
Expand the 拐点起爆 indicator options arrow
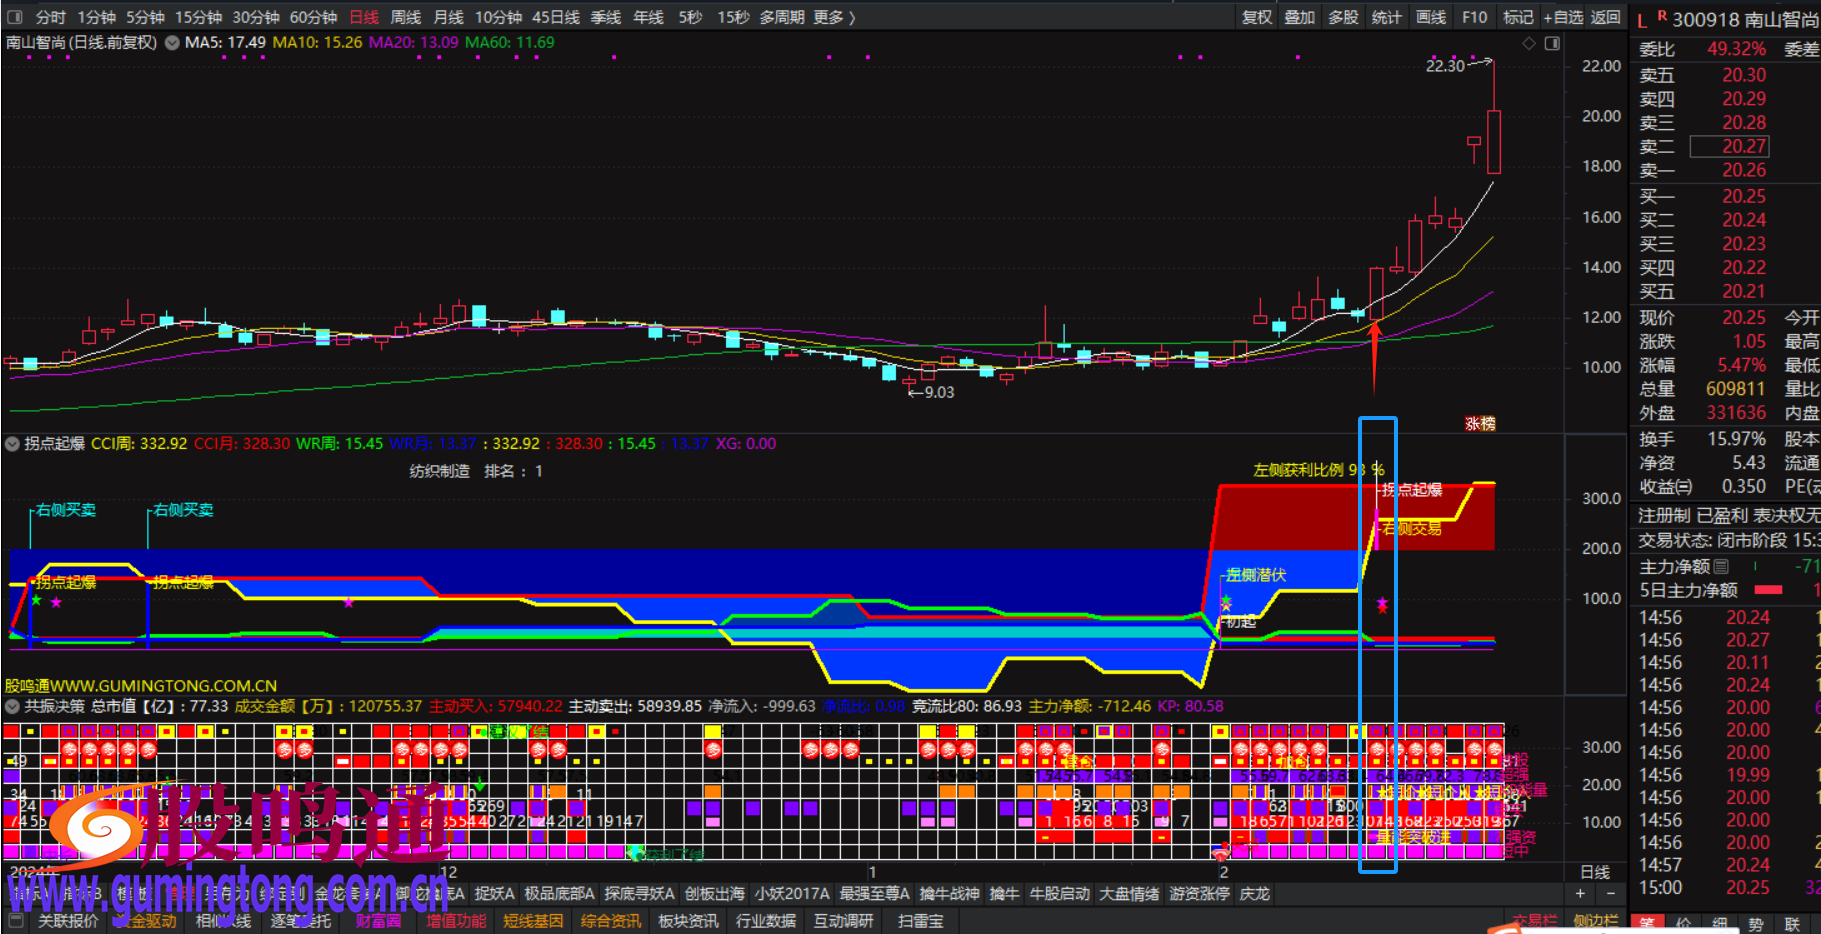click(13, 444)
